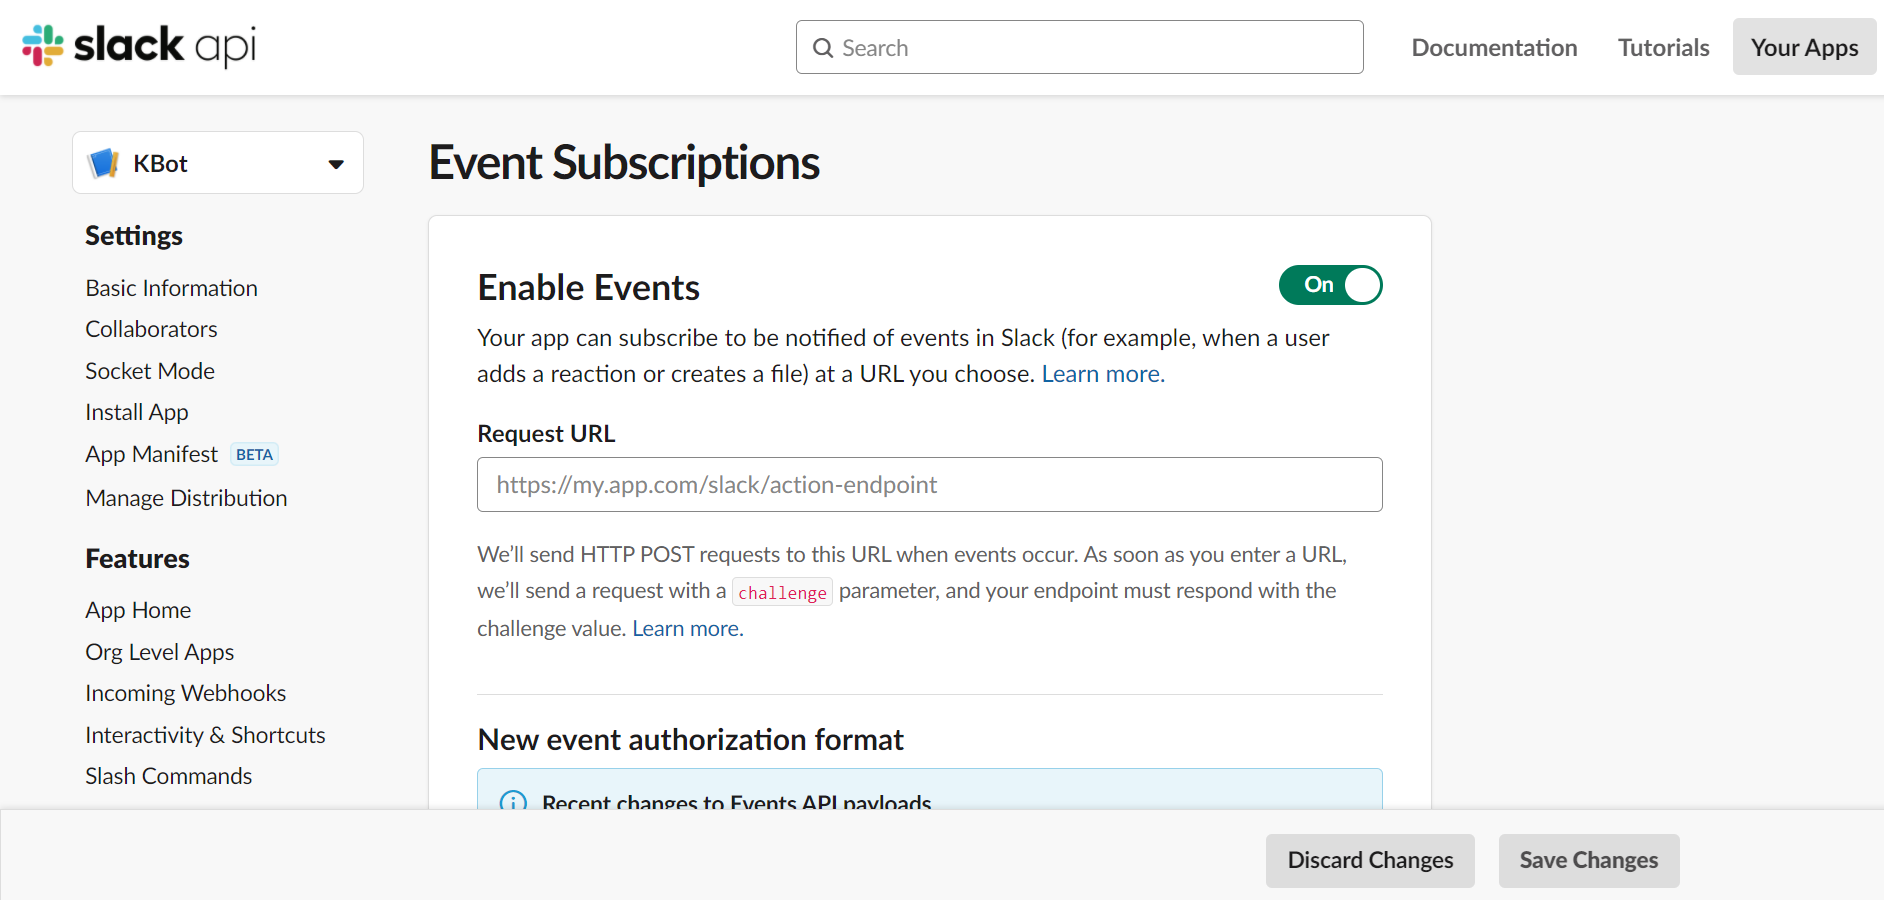Click the info icon in the payloads notice
Image resolution: width=1884 pixels, height=900 pixels.
(x=513, y=802)
